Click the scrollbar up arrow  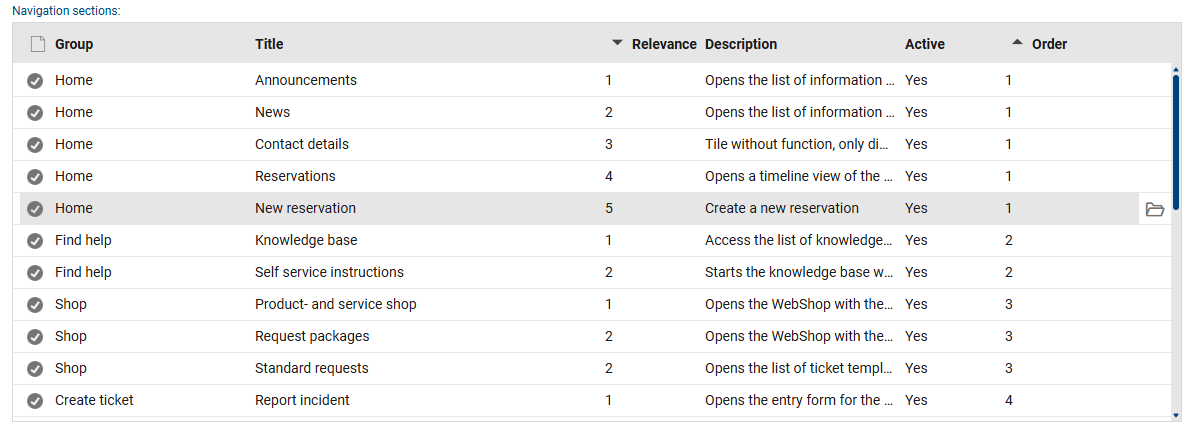1176,70
